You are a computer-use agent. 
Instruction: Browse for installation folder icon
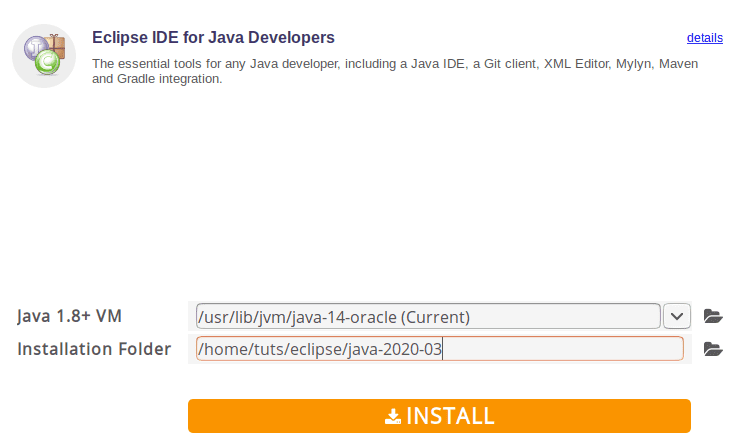click(x=713, y=349)
